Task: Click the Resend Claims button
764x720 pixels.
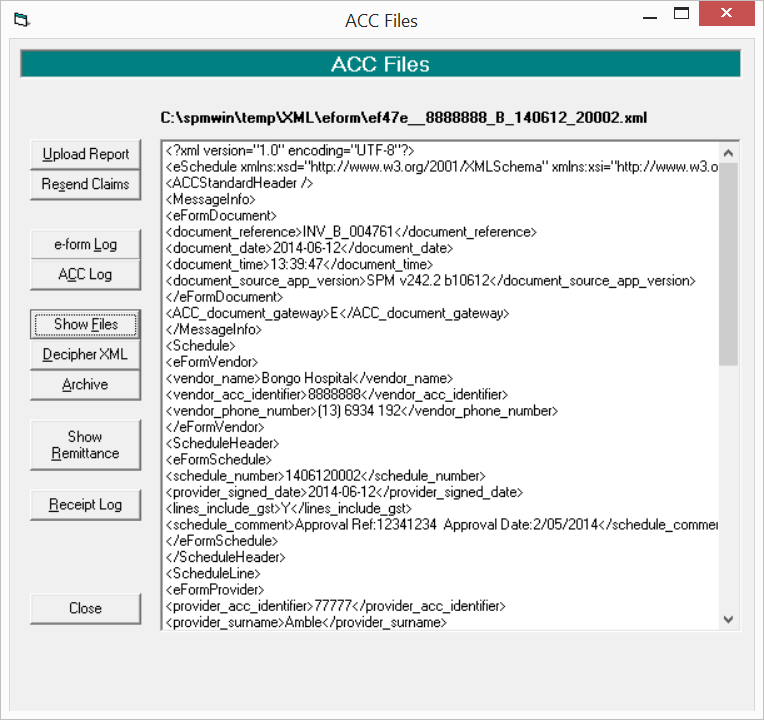Action: [x=85, y=185]
